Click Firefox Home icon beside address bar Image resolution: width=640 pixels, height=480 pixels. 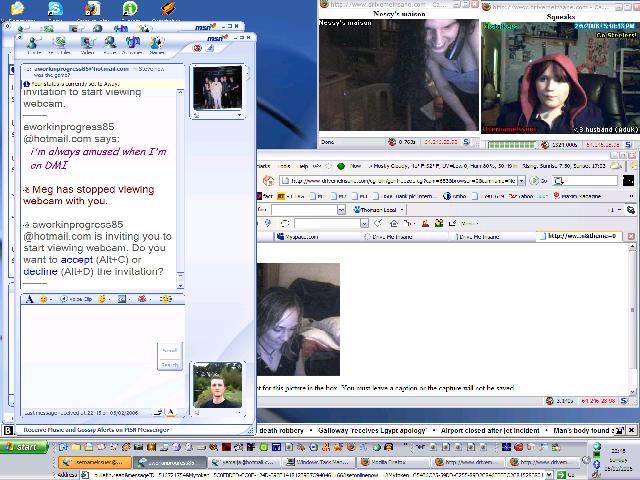pyautogui.click(x=268, y=180)
